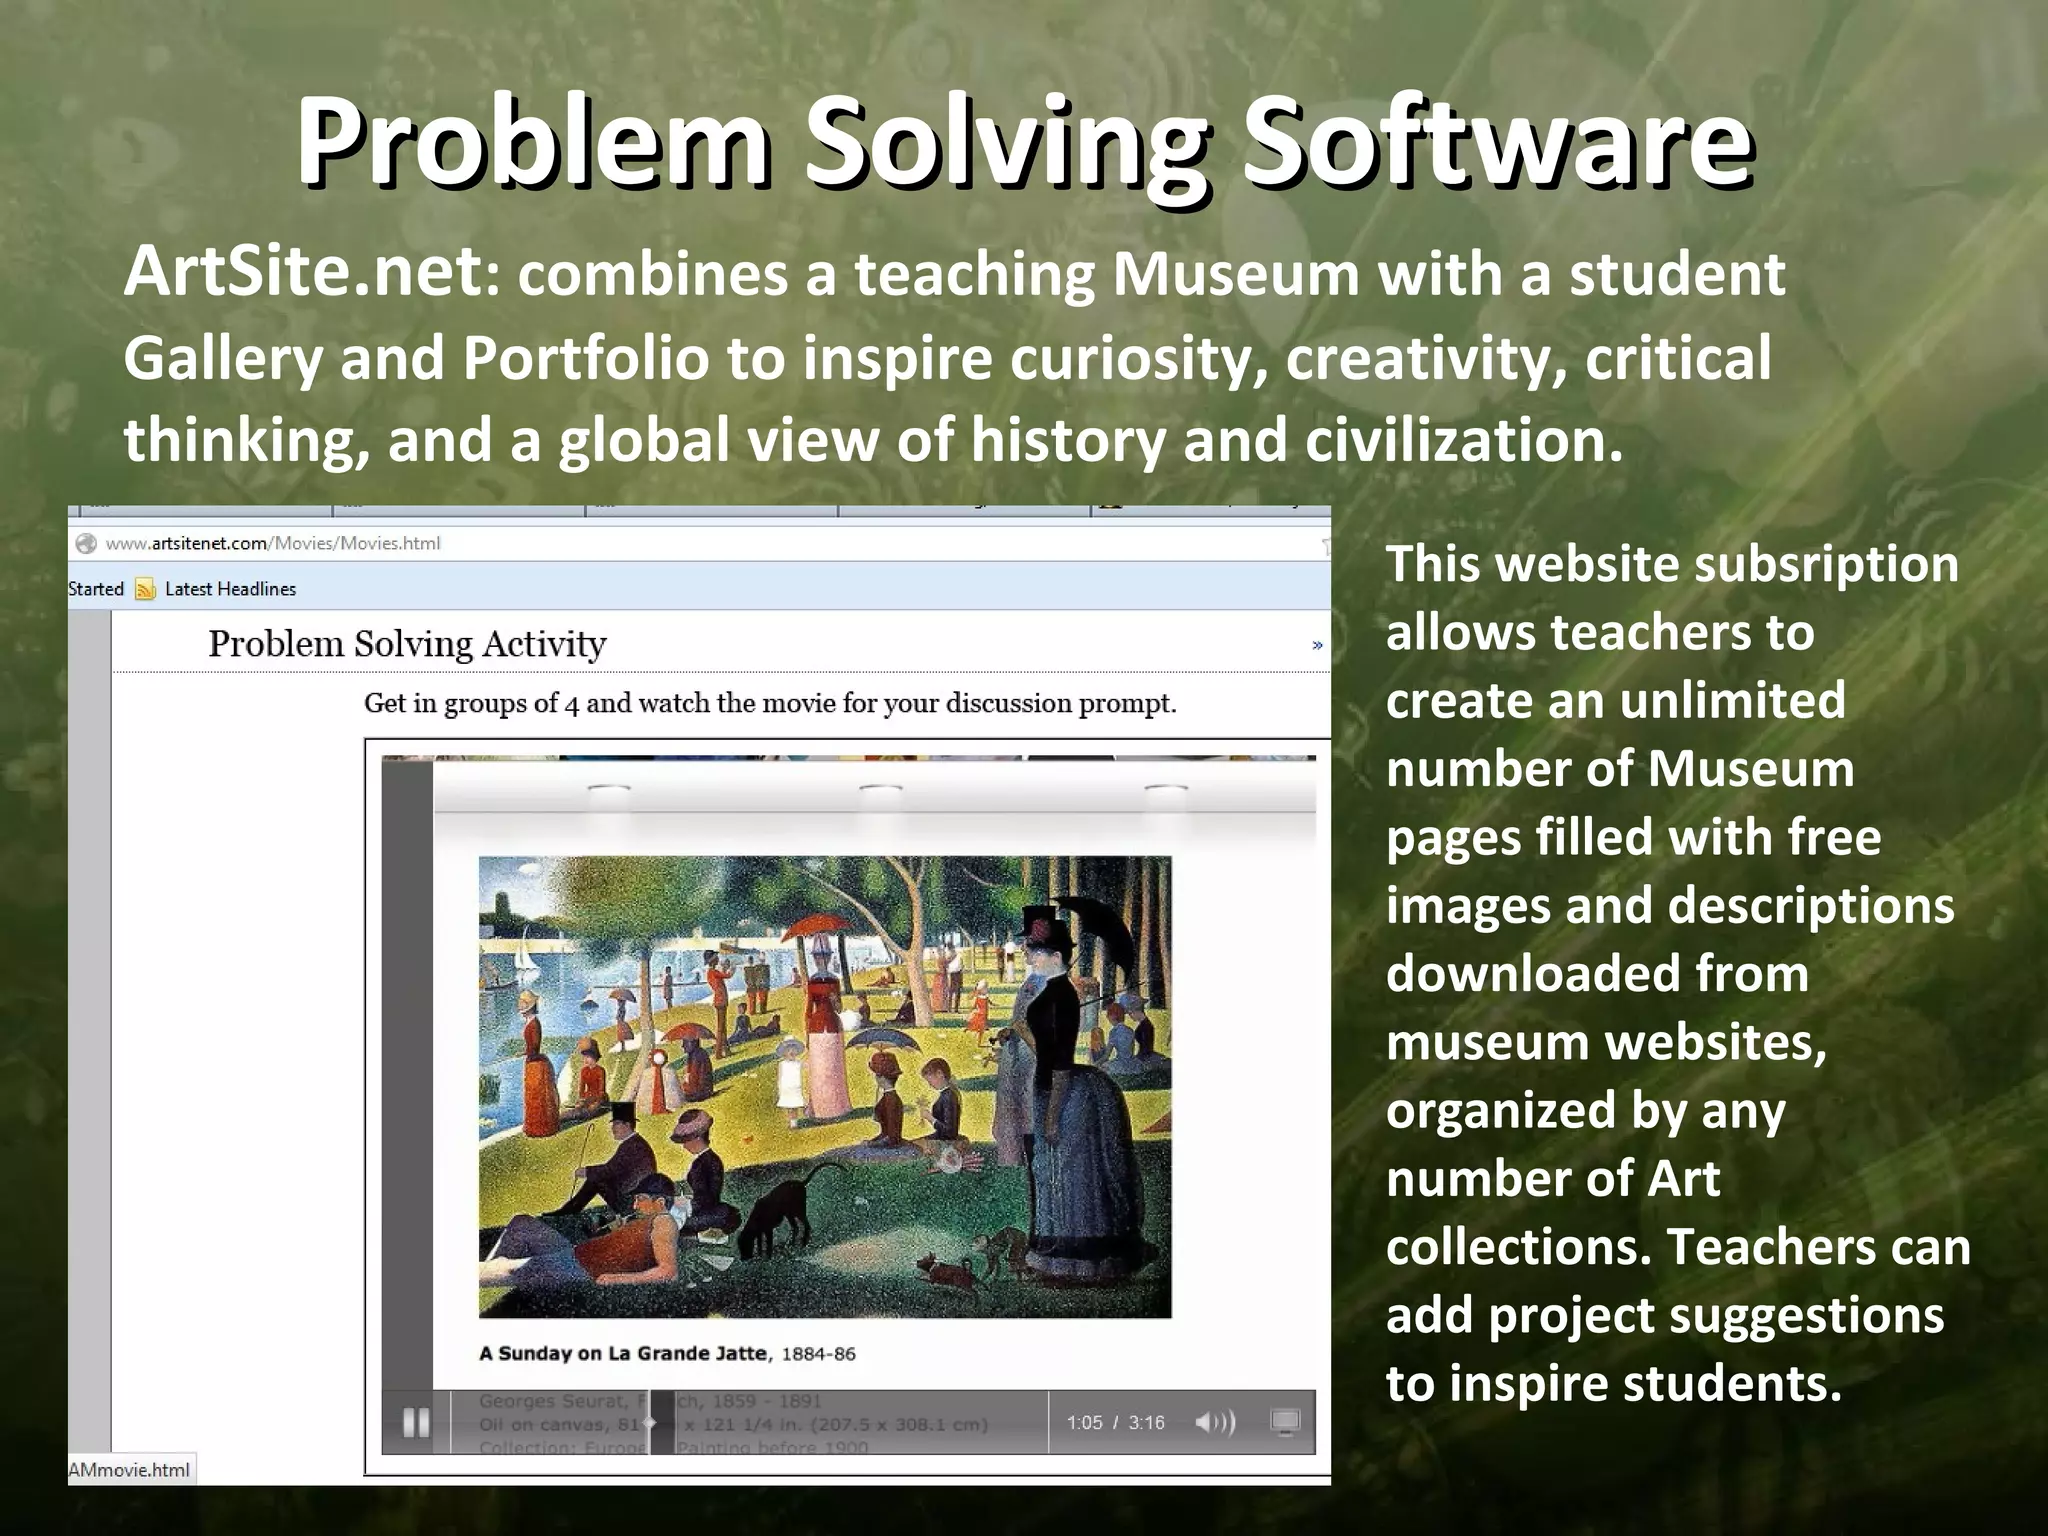
Task: Click the globe icon in address bar
Action: tap(87, 543)
